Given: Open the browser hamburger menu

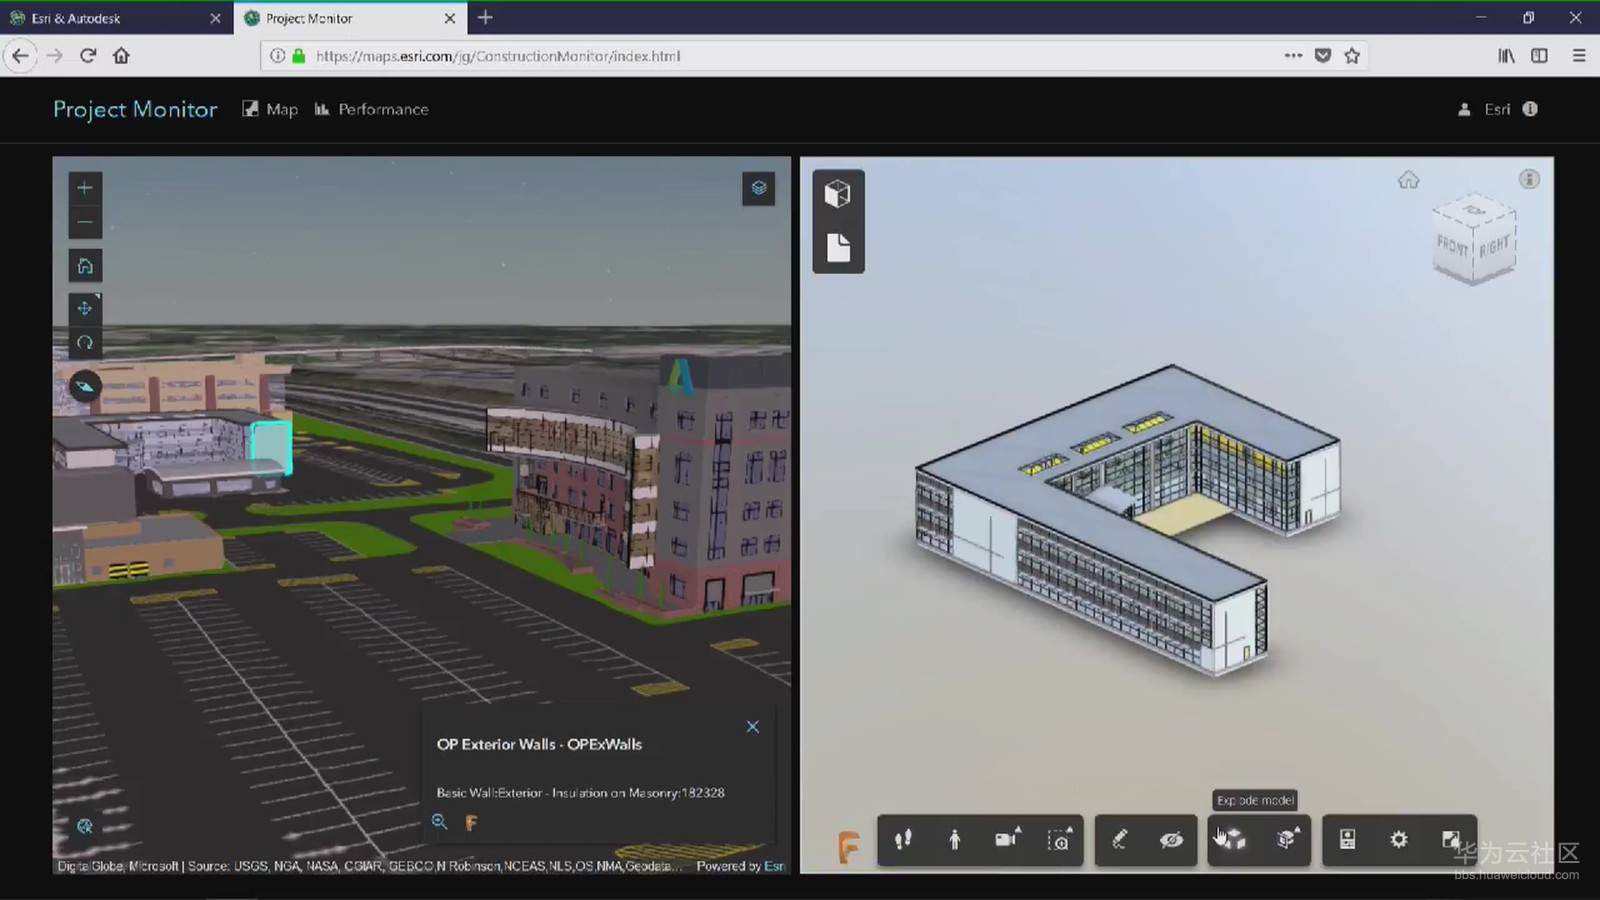Looking at the screenshot, I should pyautogui.click(x=1579, y=56).
